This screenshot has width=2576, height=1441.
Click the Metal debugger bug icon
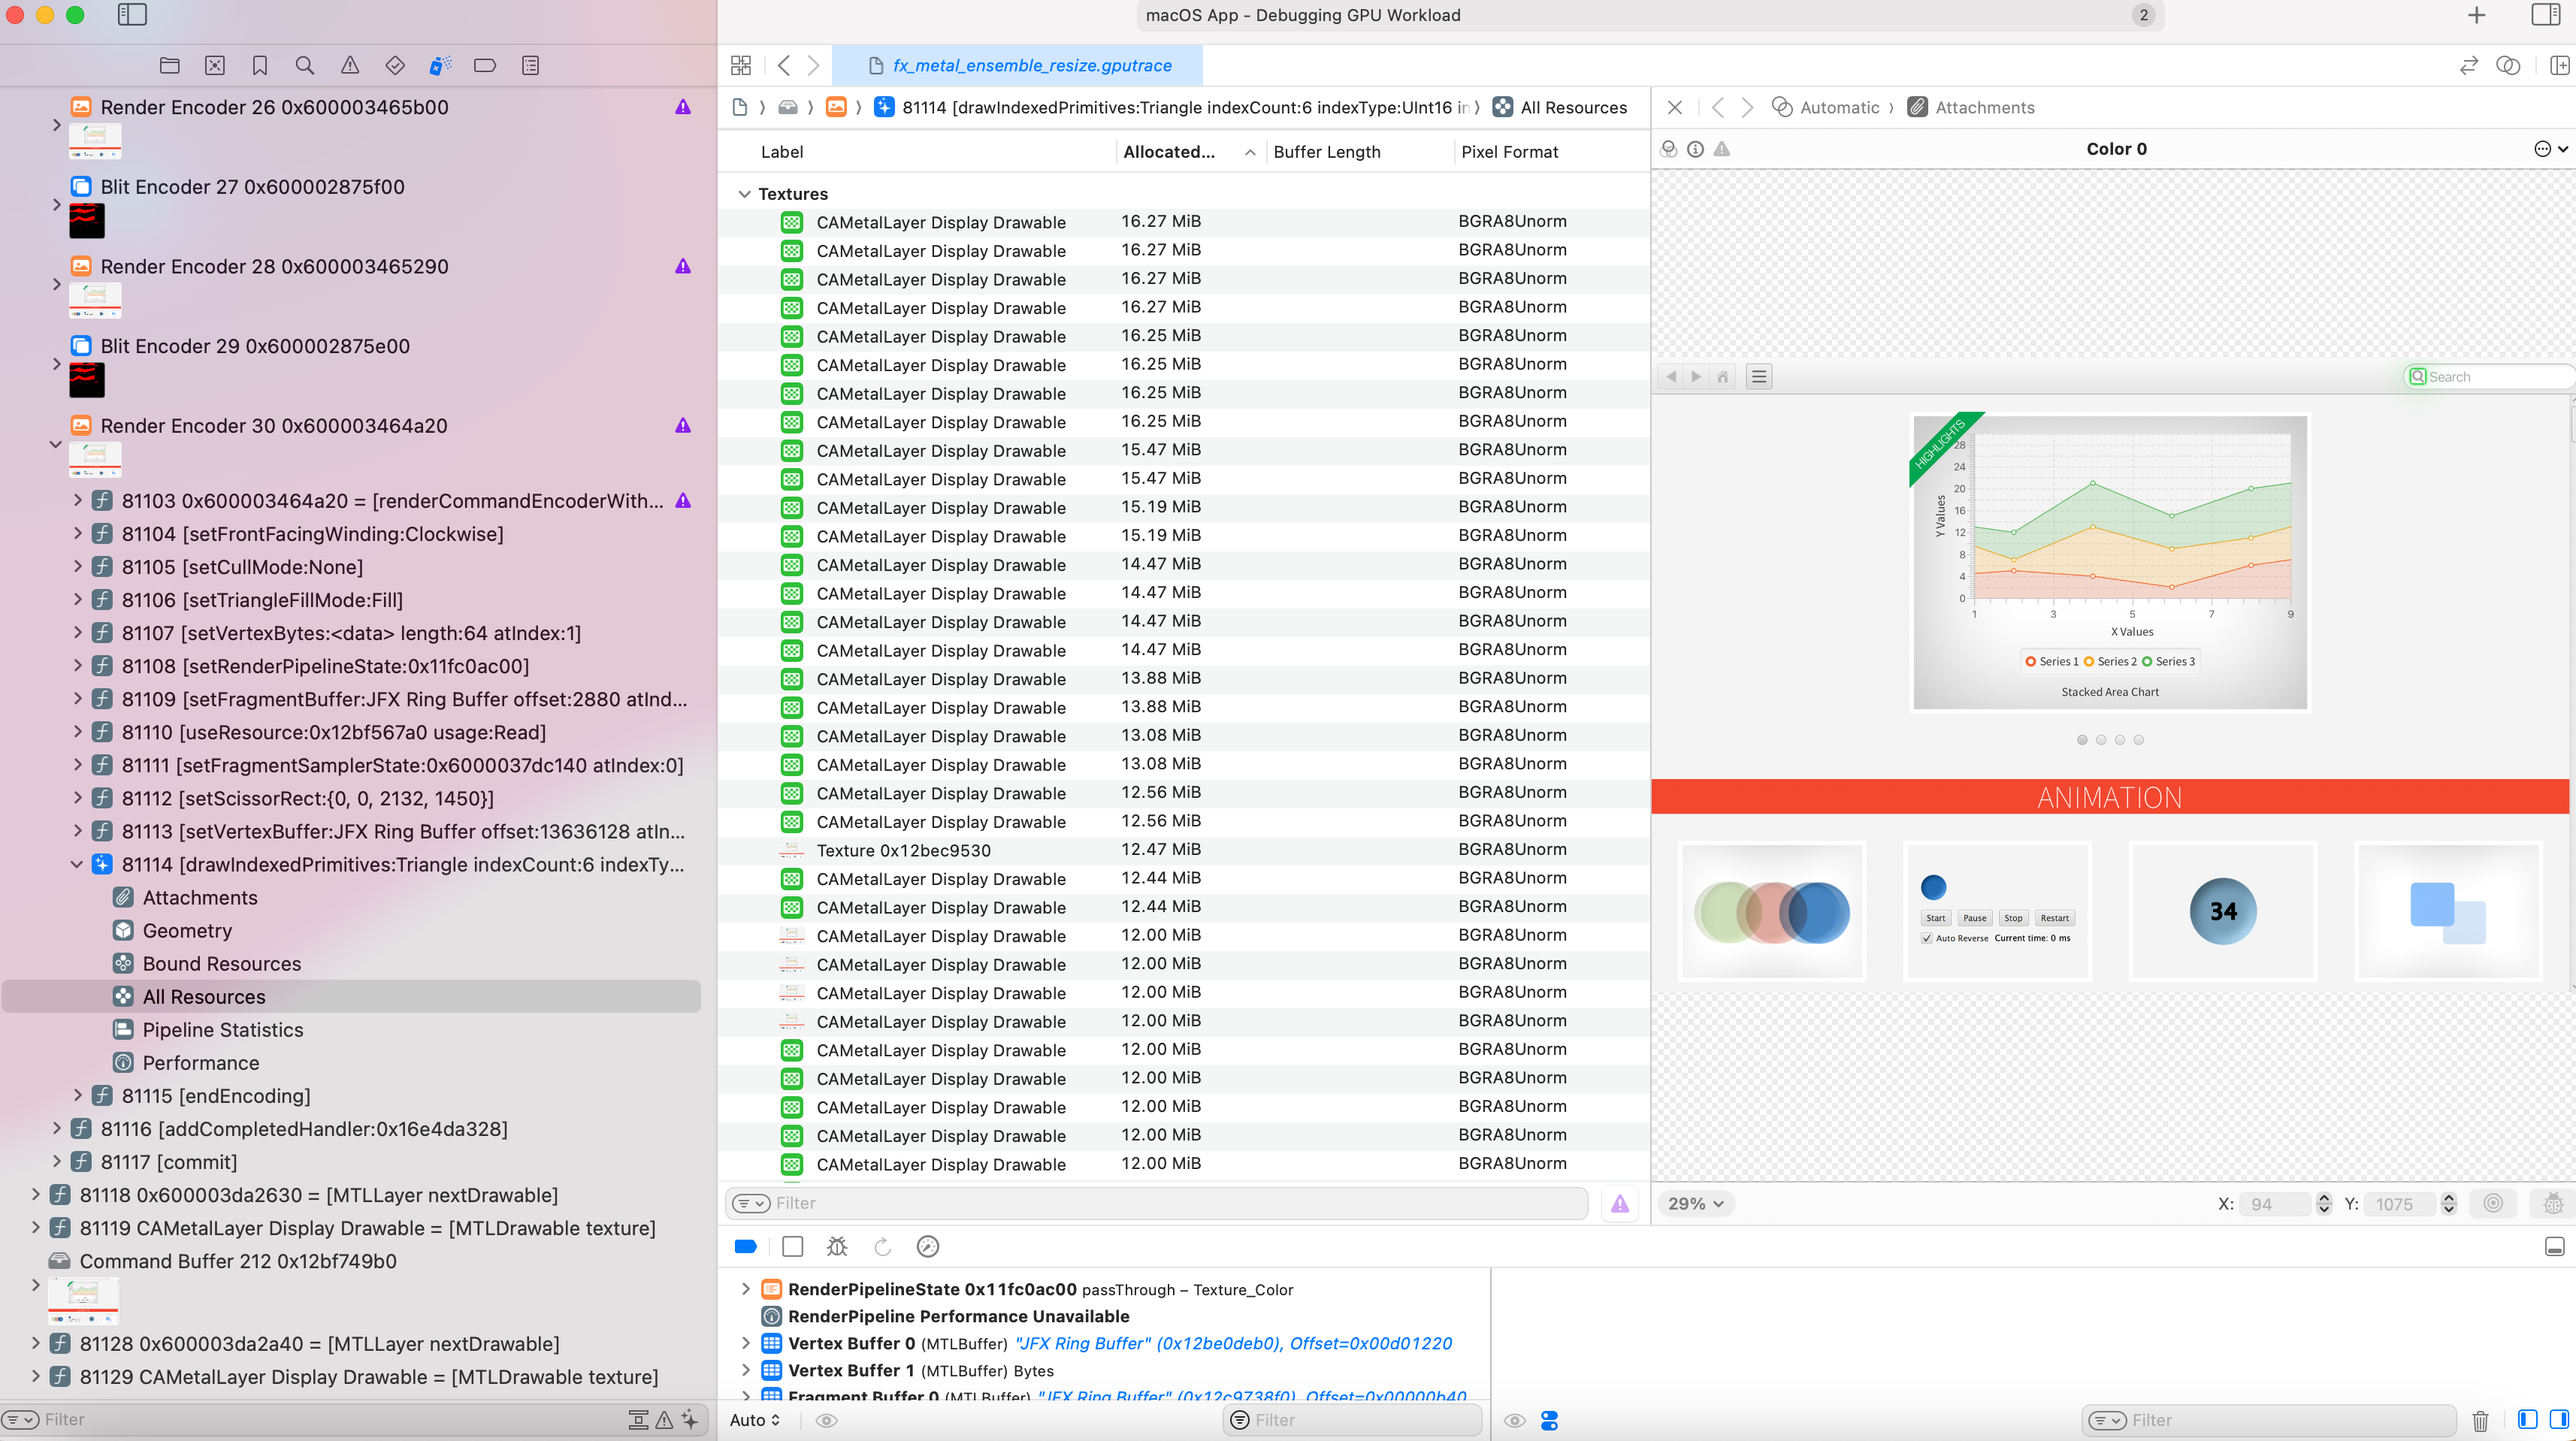(x=837, y=1246)
